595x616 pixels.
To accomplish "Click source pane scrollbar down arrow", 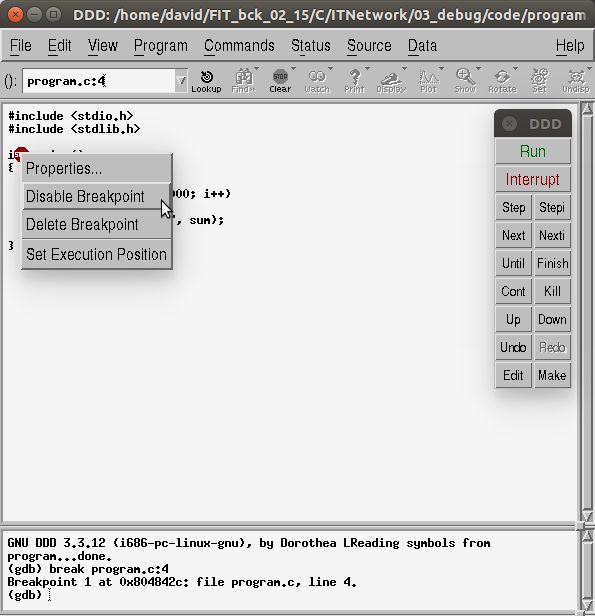I will [587, 516].
